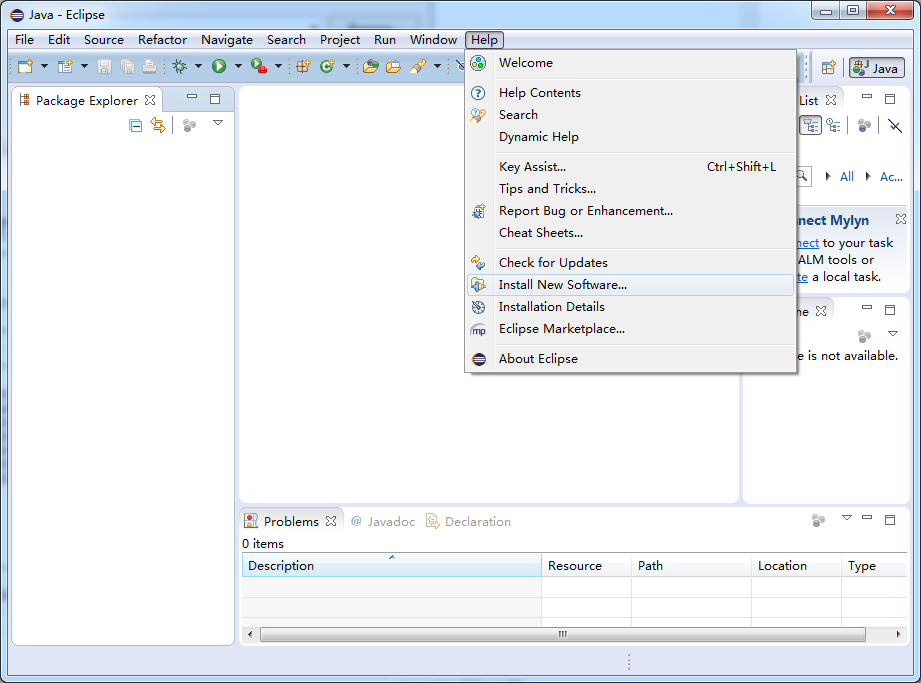This screenshot has height=683, width=921.
Task: Click Hide Completed Tasks in Task List
Action: point(895,126)
